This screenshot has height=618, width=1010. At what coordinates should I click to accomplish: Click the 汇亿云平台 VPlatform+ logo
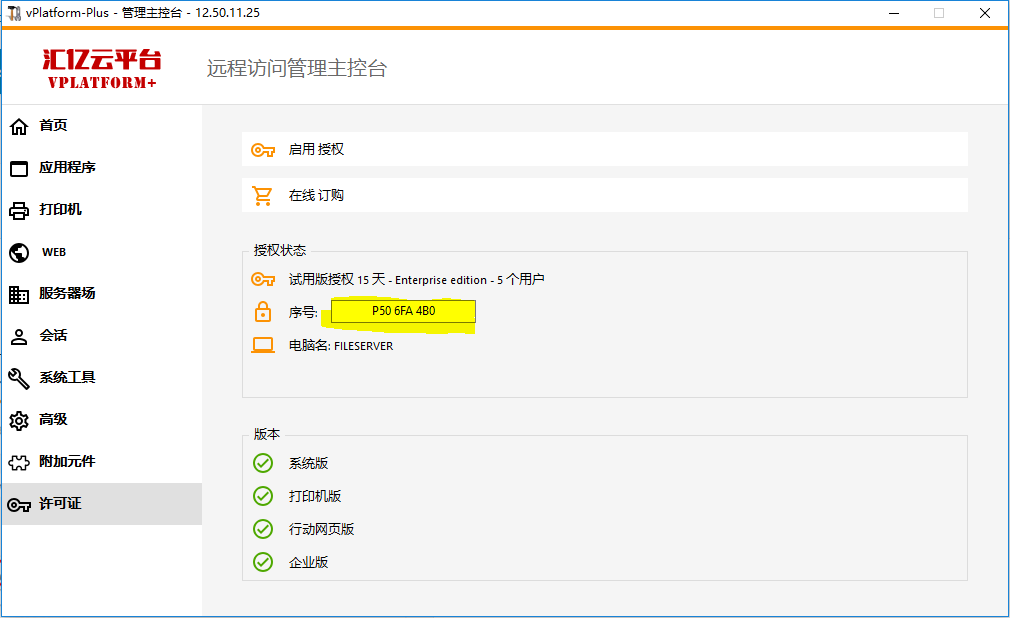(x=101, y=68)
